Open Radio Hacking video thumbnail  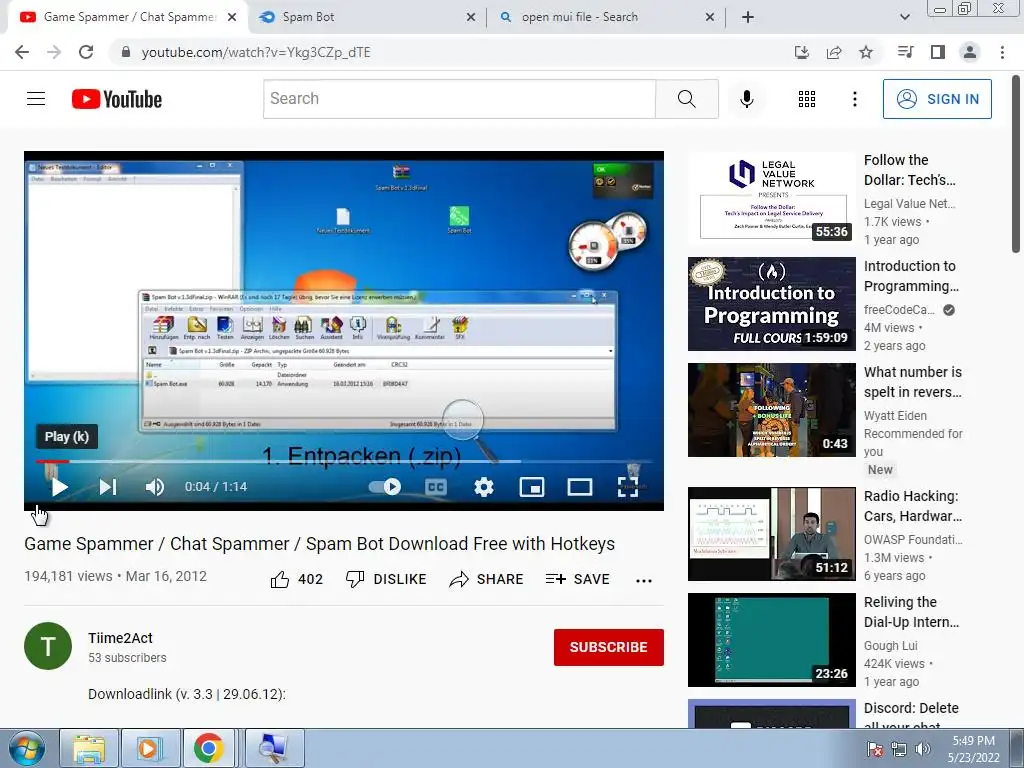click(x=771, y=534)
